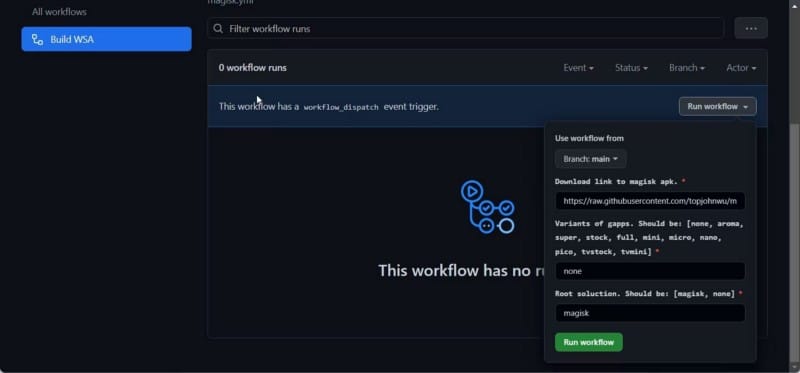The image size is (800, 373).
Task: Click the magnifier icon in filter box
Action: (218, 29)
